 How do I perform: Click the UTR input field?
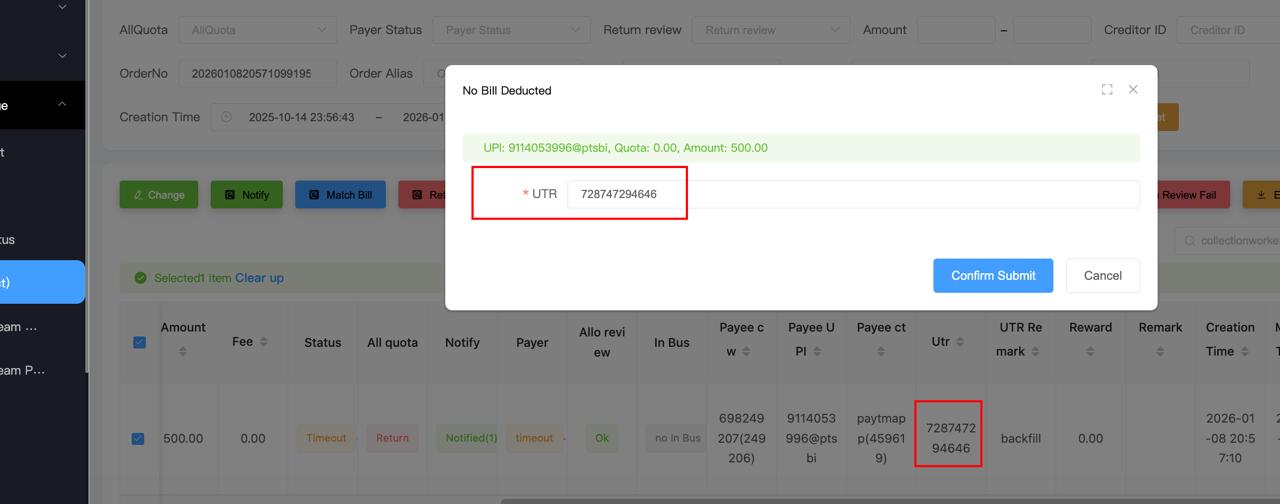coord(852,194)
